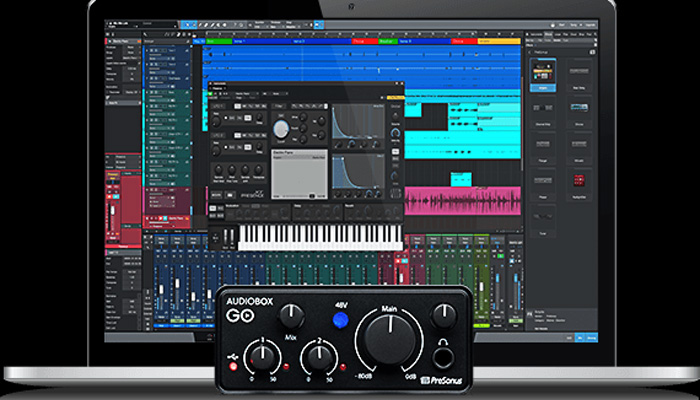Select the pink audio waveform clip
The width and height of the screenshot is (700, 400).
(x=462, y=199)
